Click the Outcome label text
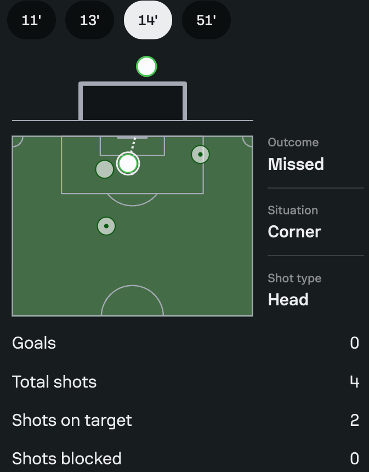Viewport: 370px width, 472px height. [x=293, y=142]
